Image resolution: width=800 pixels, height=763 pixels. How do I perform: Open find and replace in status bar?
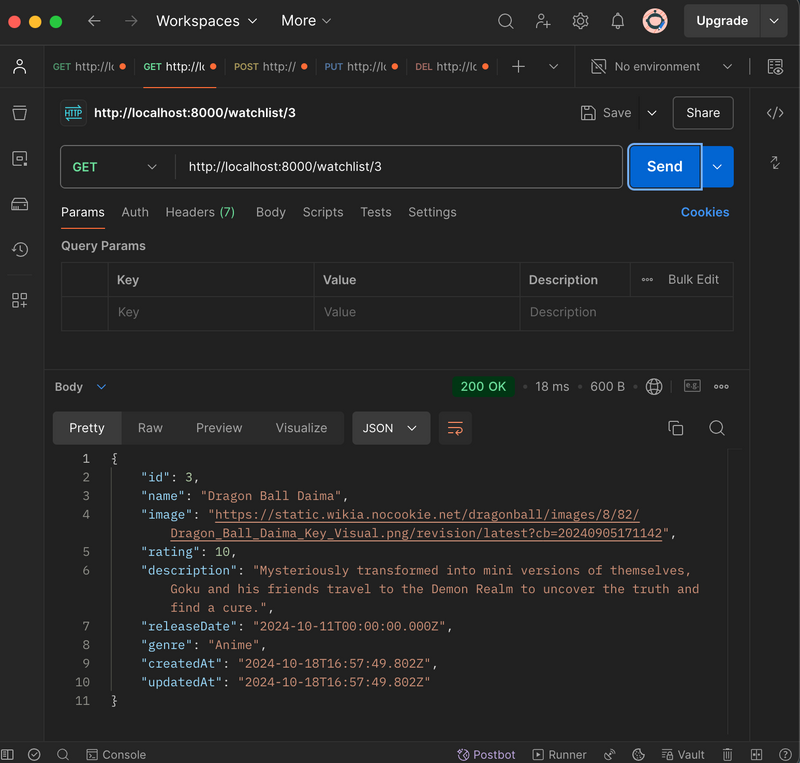pyautogui.click(x=63, y=754)
